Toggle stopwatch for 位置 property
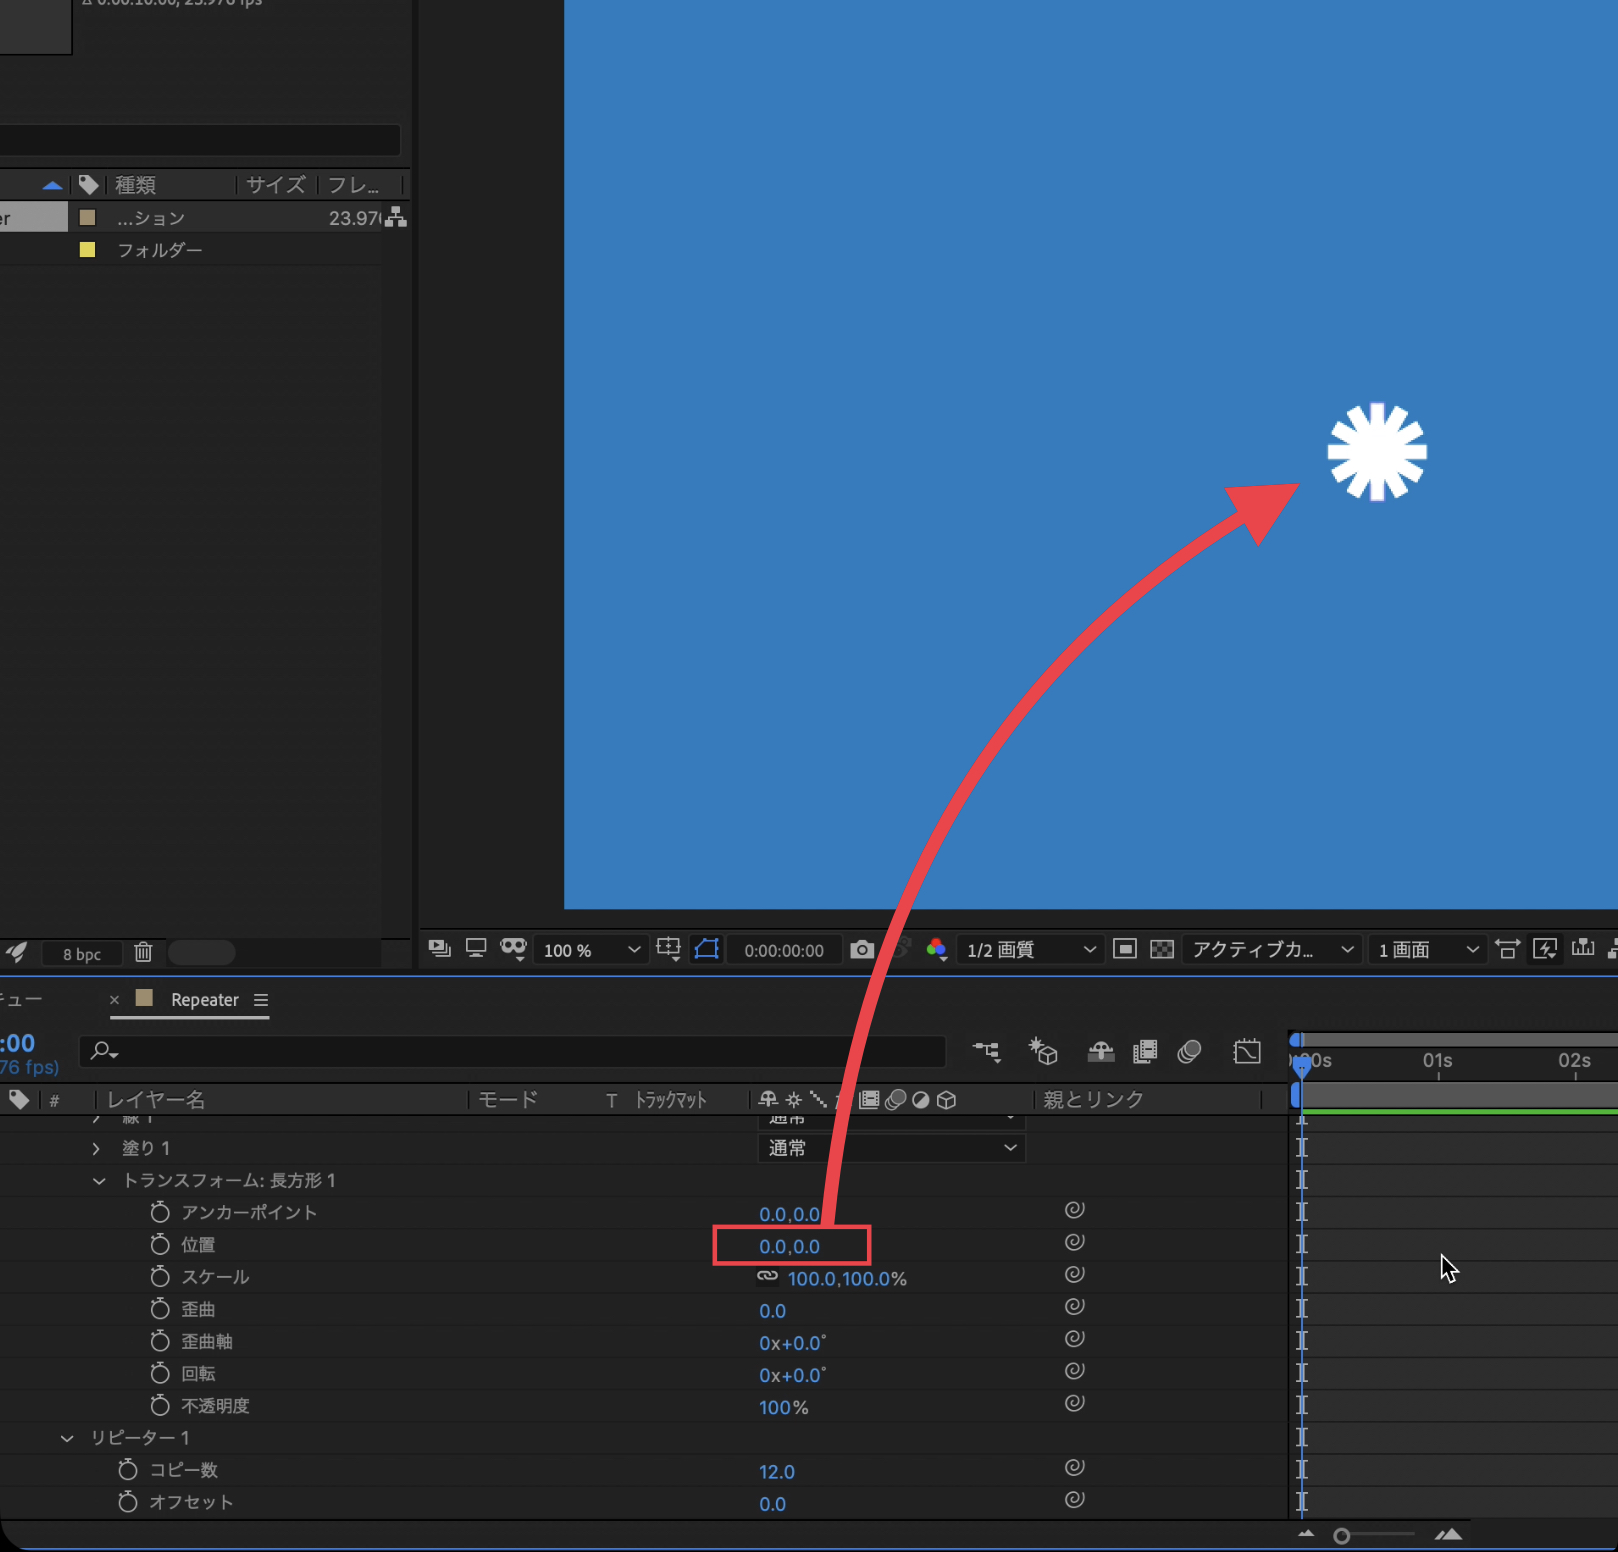Viewport: 1618px width, 1552px height. [160, 1244]
